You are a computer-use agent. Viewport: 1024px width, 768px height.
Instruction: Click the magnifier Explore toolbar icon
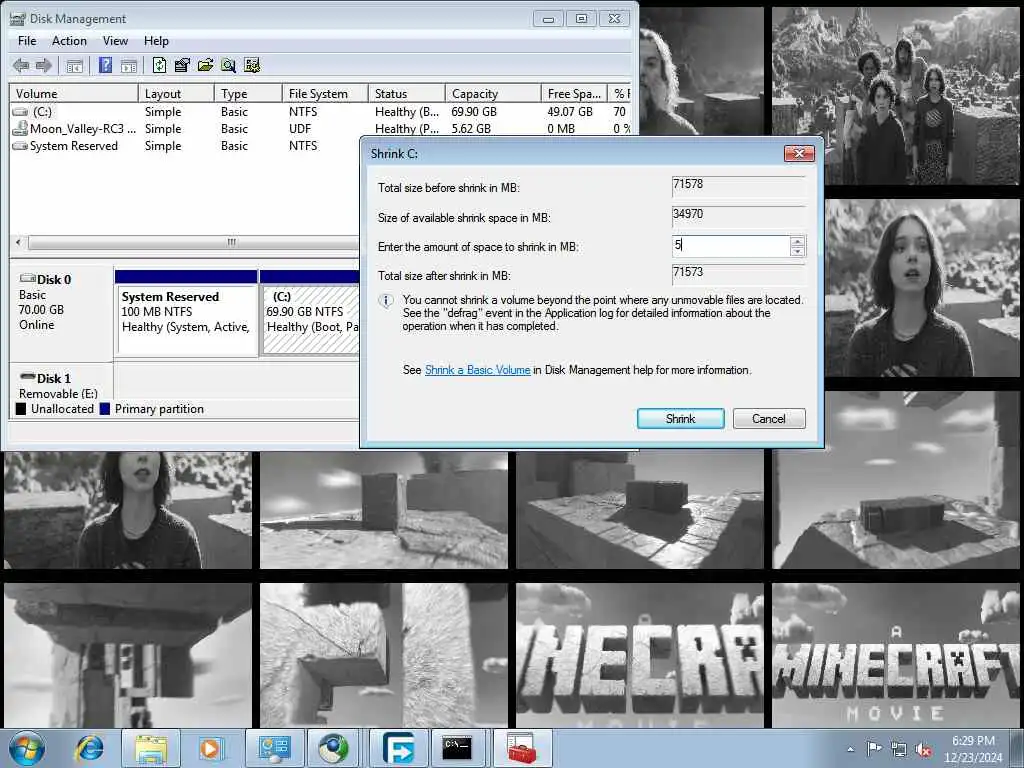point(228,65)
